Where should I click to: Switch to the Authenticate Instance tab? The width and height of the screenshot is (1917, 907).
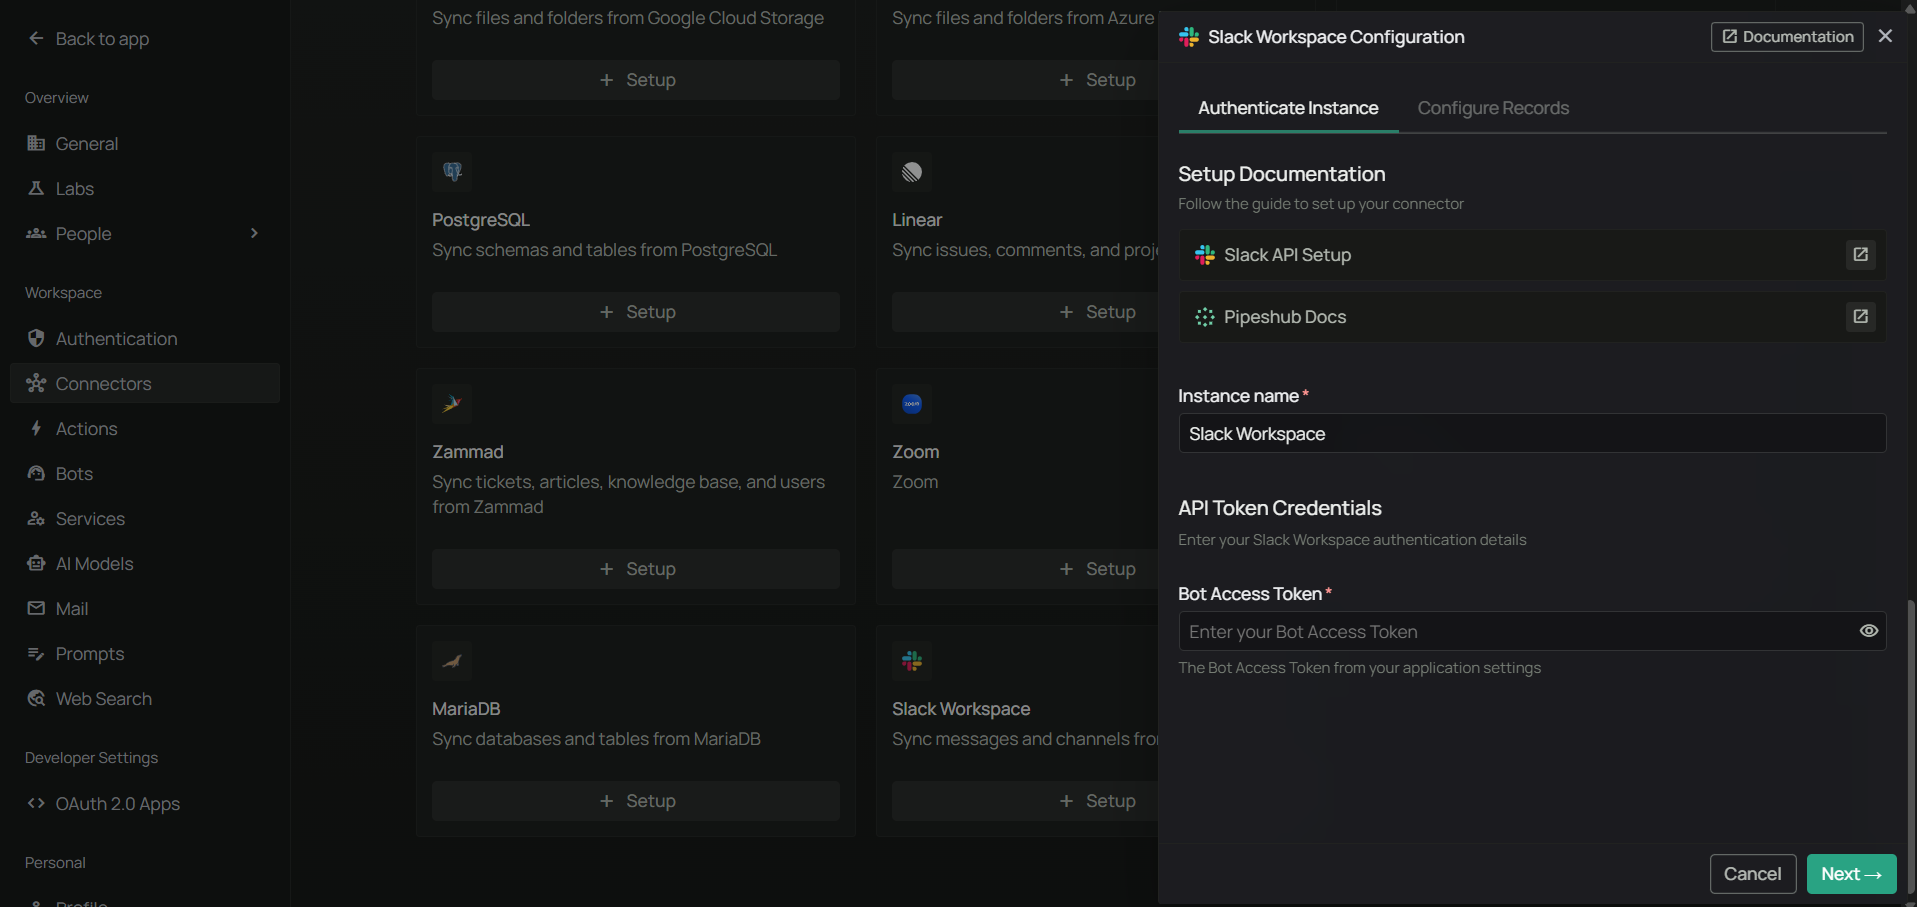(x=1288, y=108)
